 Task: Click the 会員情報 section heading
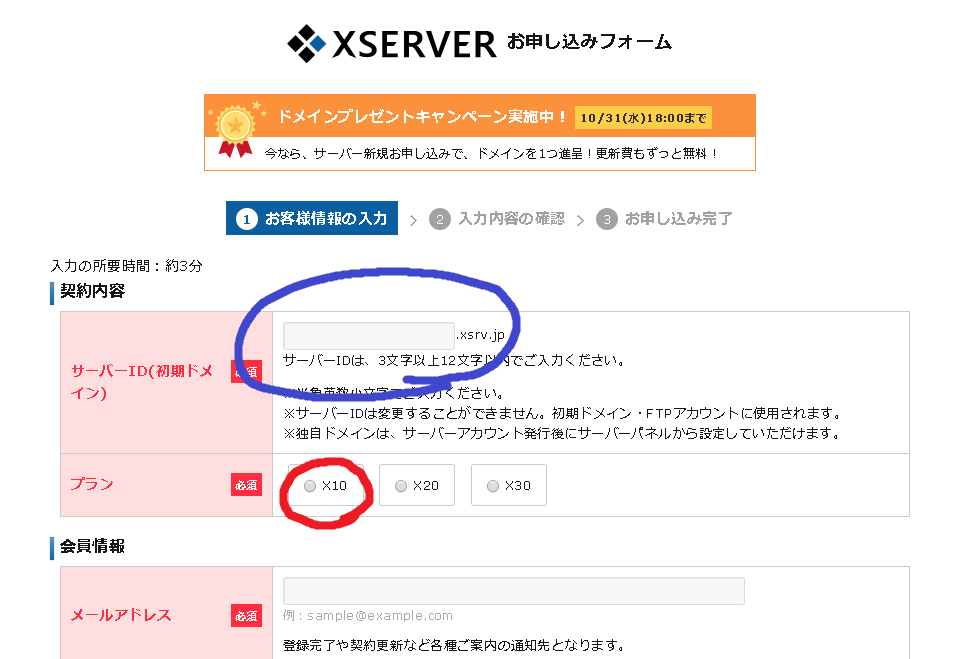click(x=92, y=546)
